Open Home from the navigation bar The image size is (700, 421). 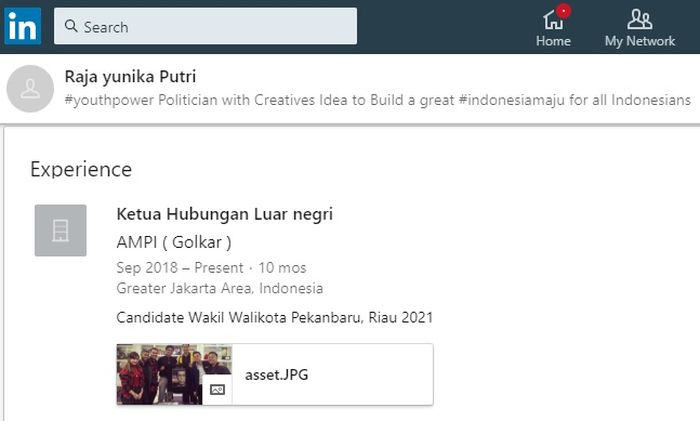point(553,28)
